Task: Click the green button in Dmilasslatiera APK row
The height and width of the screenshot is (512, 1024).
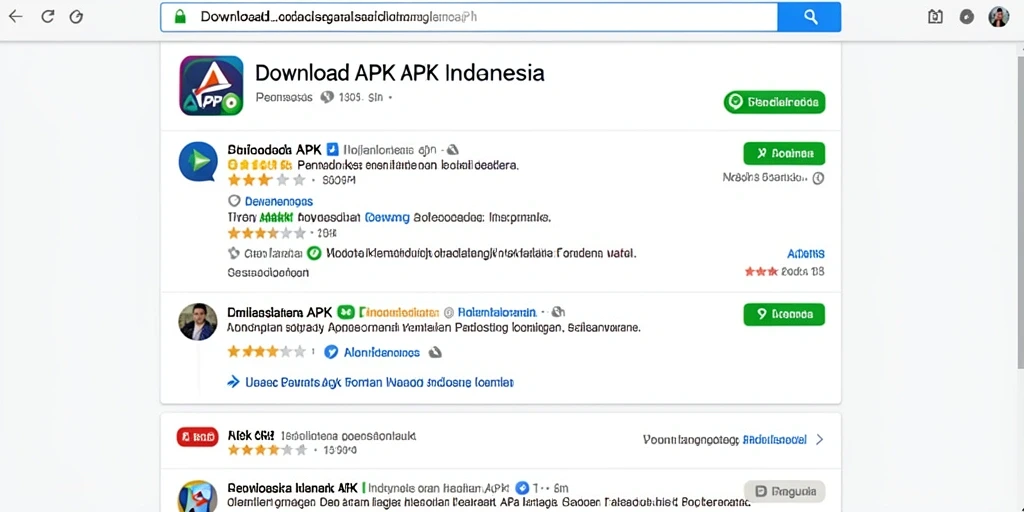Action: [784, 314]
